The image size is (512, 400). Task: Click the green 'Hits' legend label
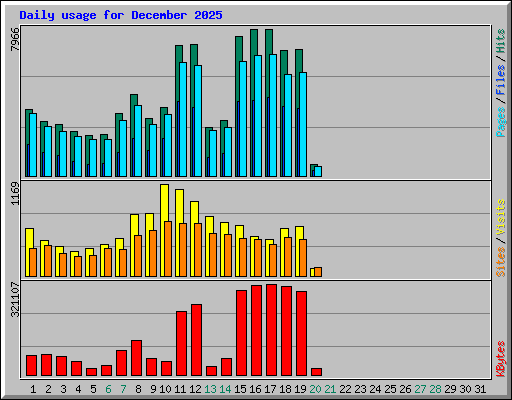500,41
